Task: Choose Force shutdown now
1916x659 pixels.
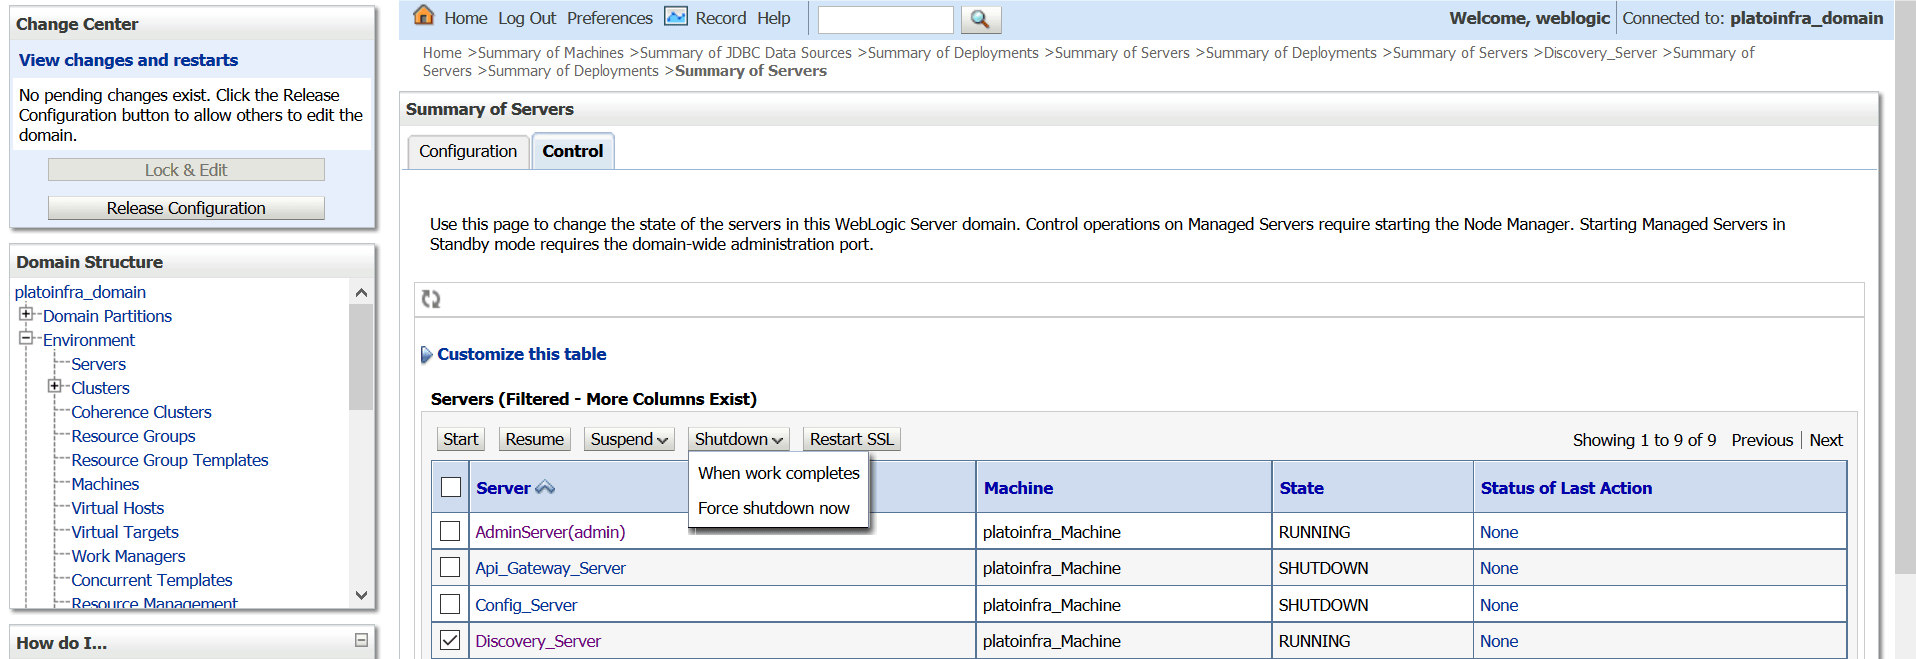Action: pos(773,508)
